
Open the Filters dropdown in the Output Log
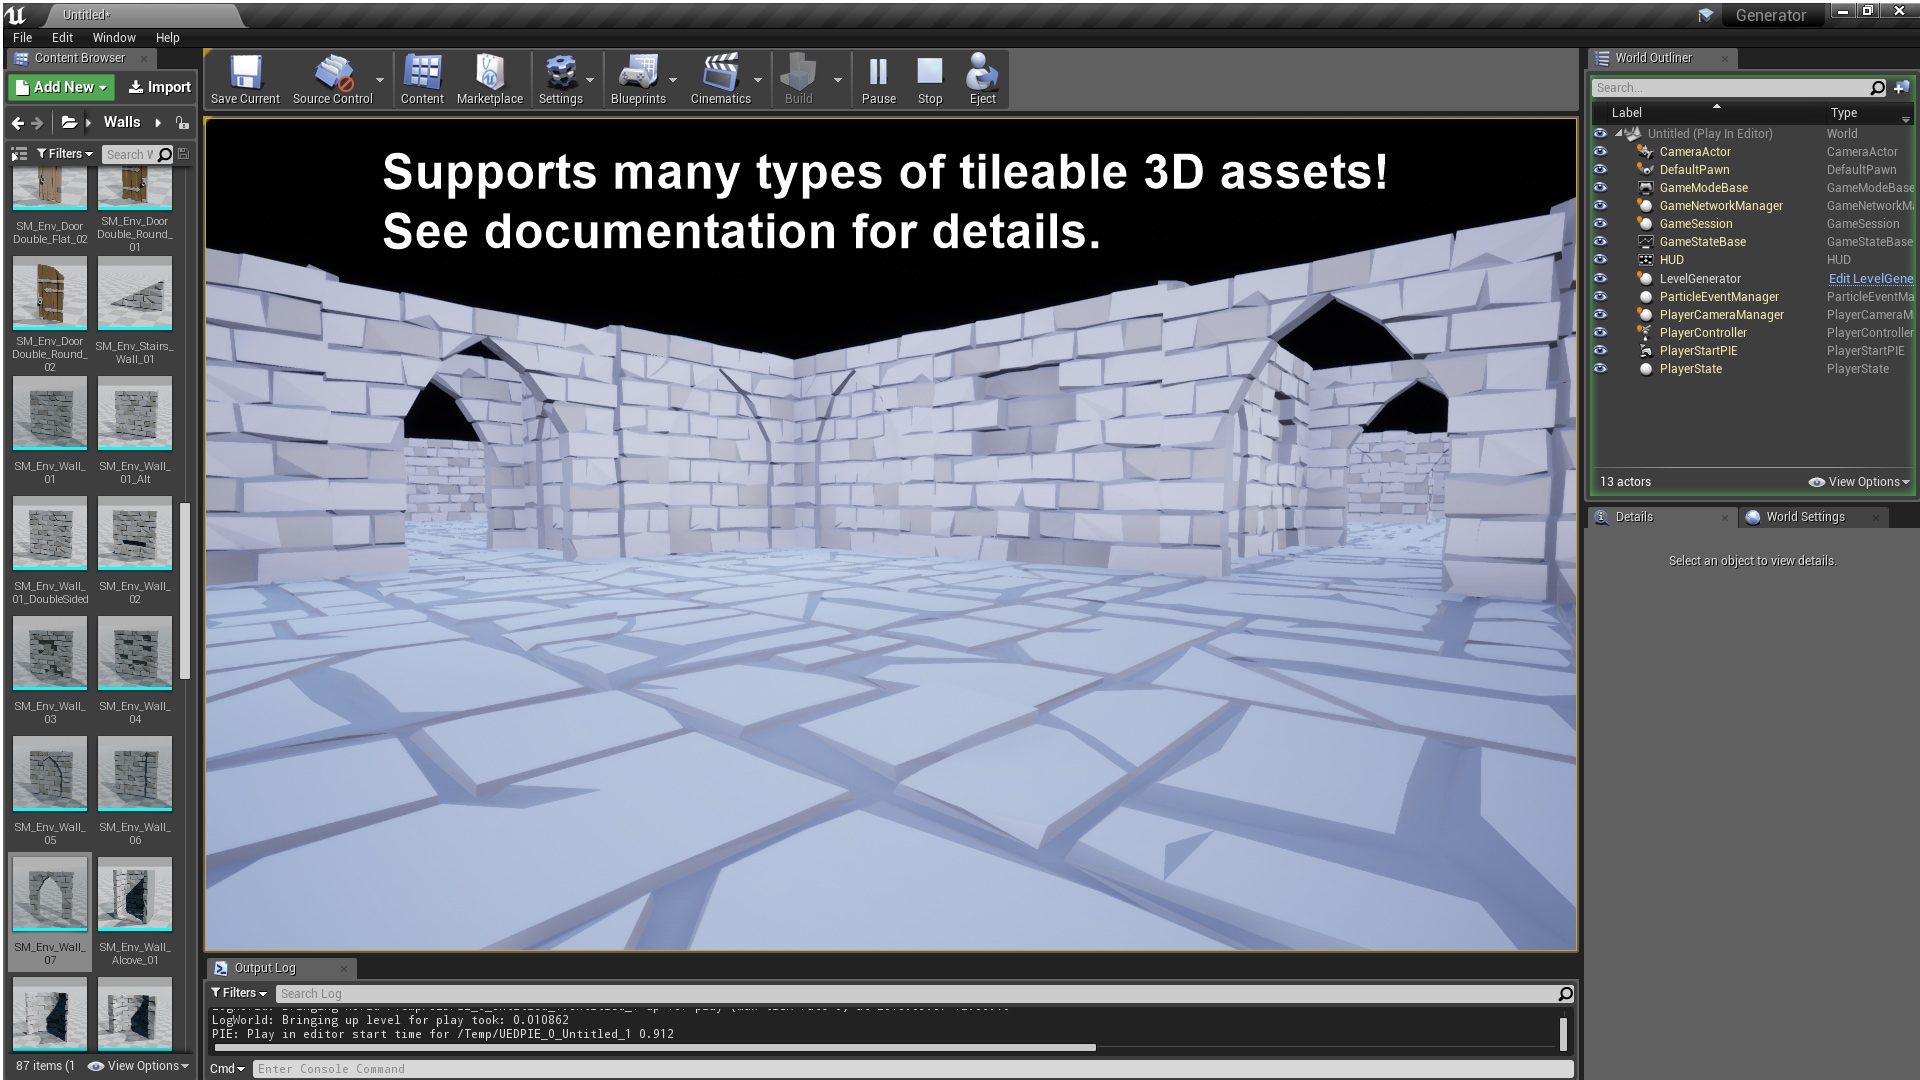point(237,992)
